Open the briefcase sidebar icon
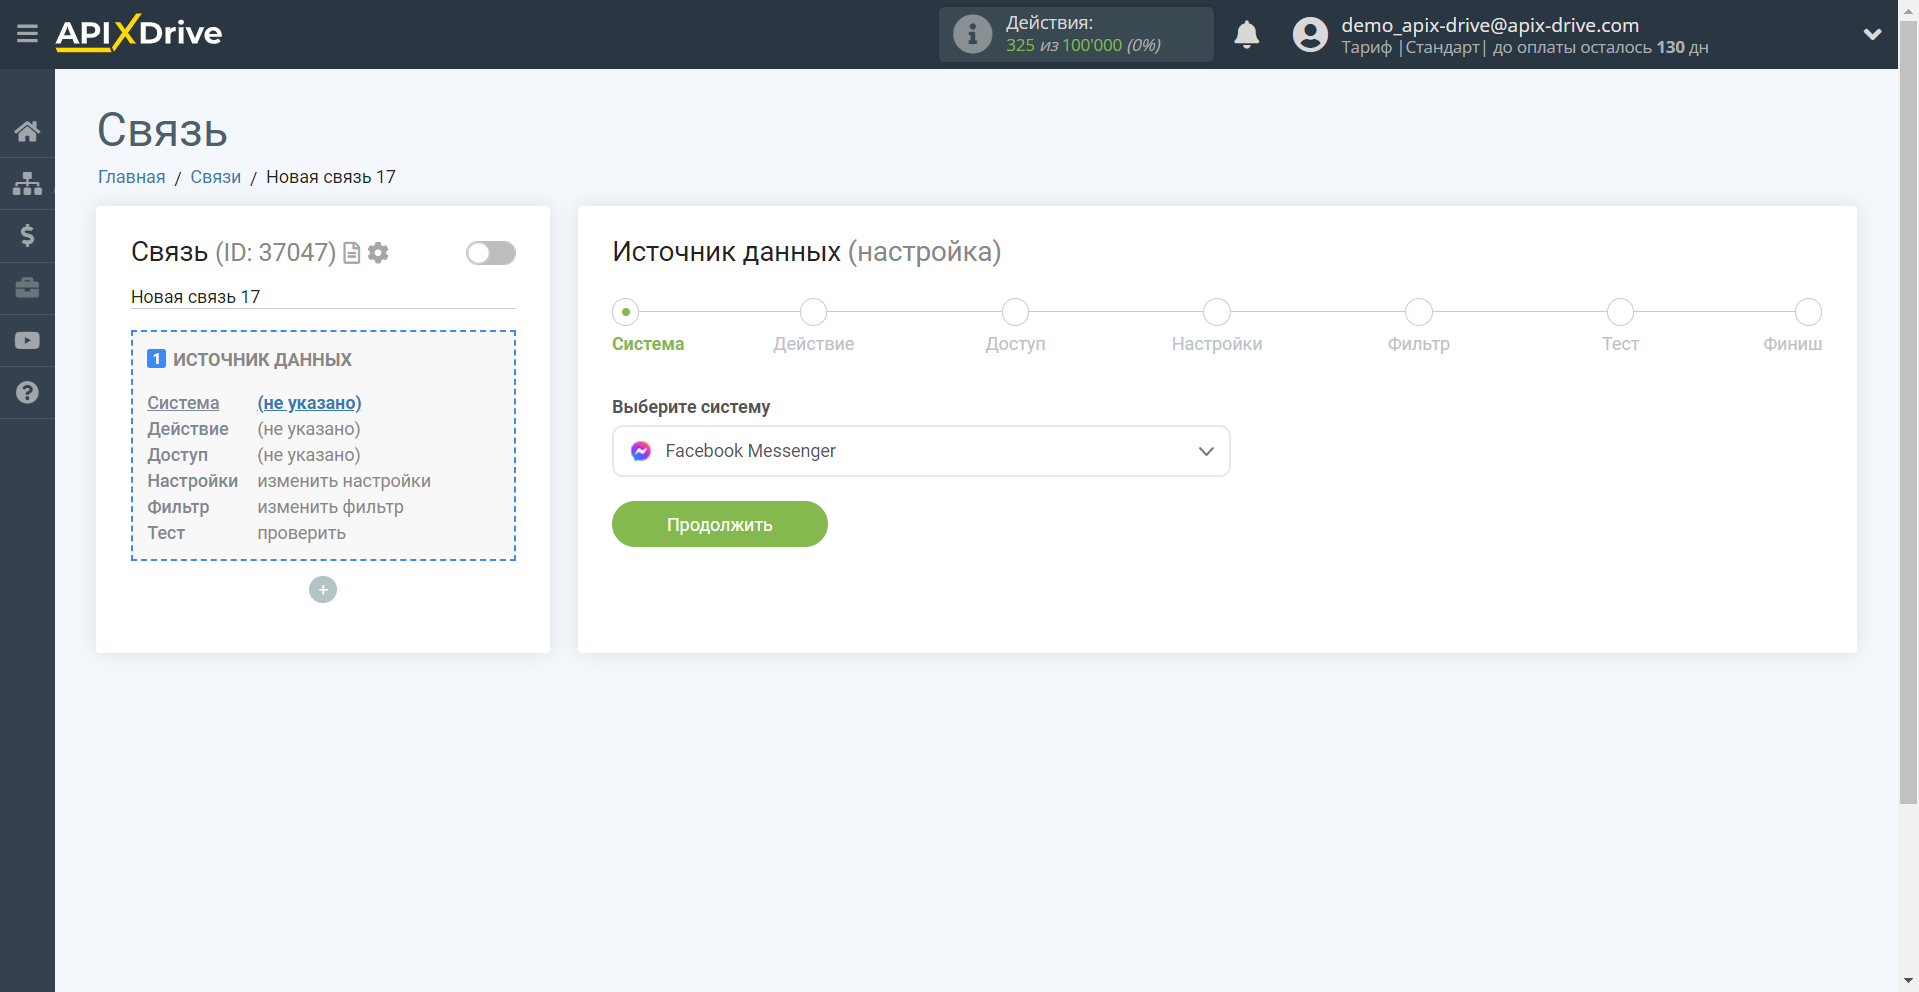Screen dimensions: 1919x992 (27, 288)
